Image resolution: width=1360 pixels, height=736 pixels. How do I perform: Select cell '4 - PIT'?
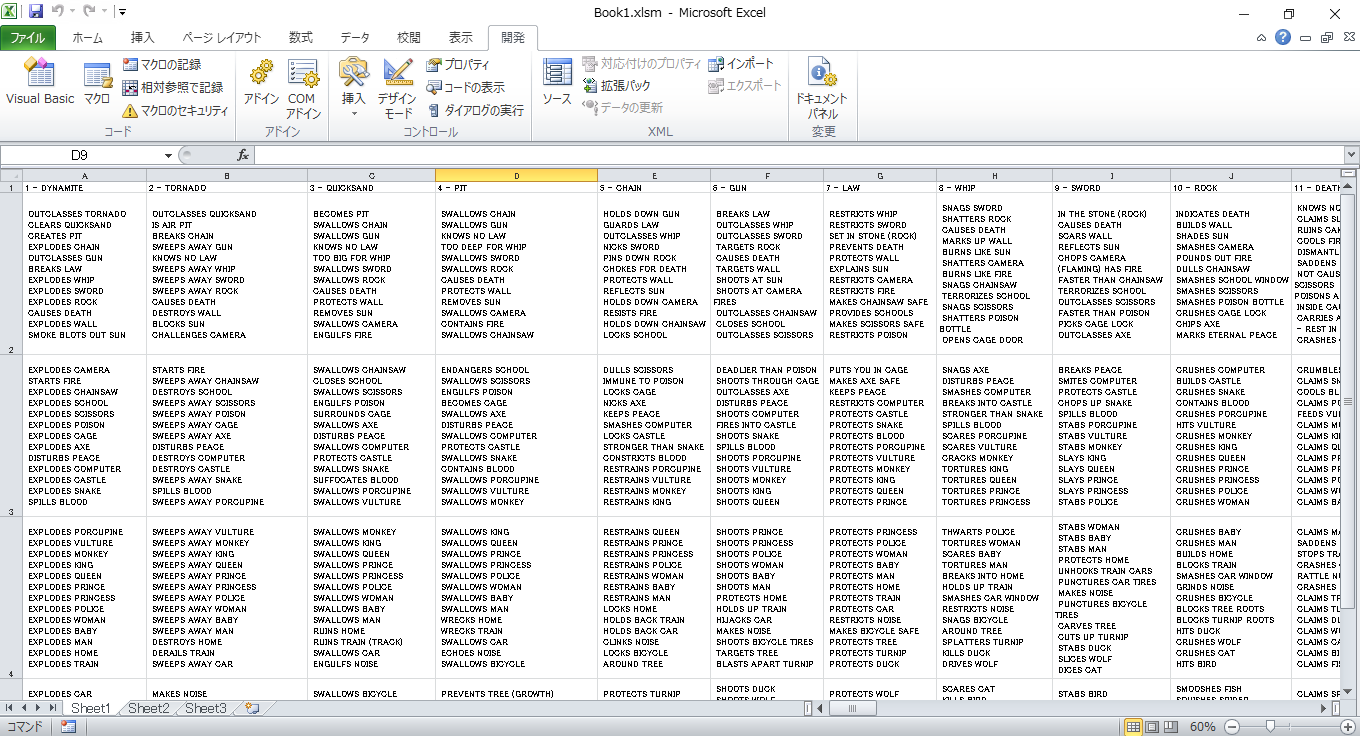point(517,188)
